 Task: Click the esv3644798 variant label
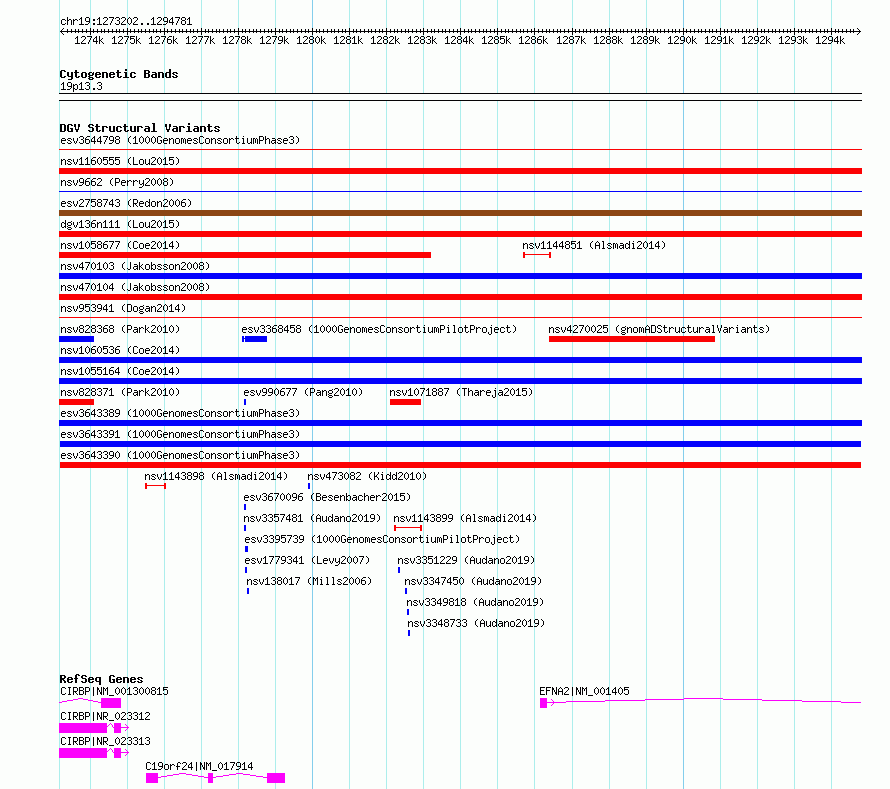point(180,140)
